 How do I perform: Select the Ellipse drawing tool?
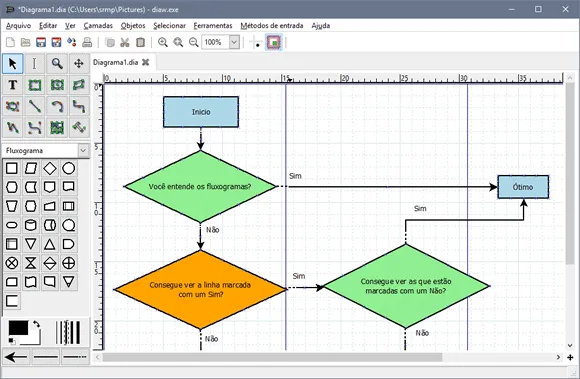(x=57, y=85)
